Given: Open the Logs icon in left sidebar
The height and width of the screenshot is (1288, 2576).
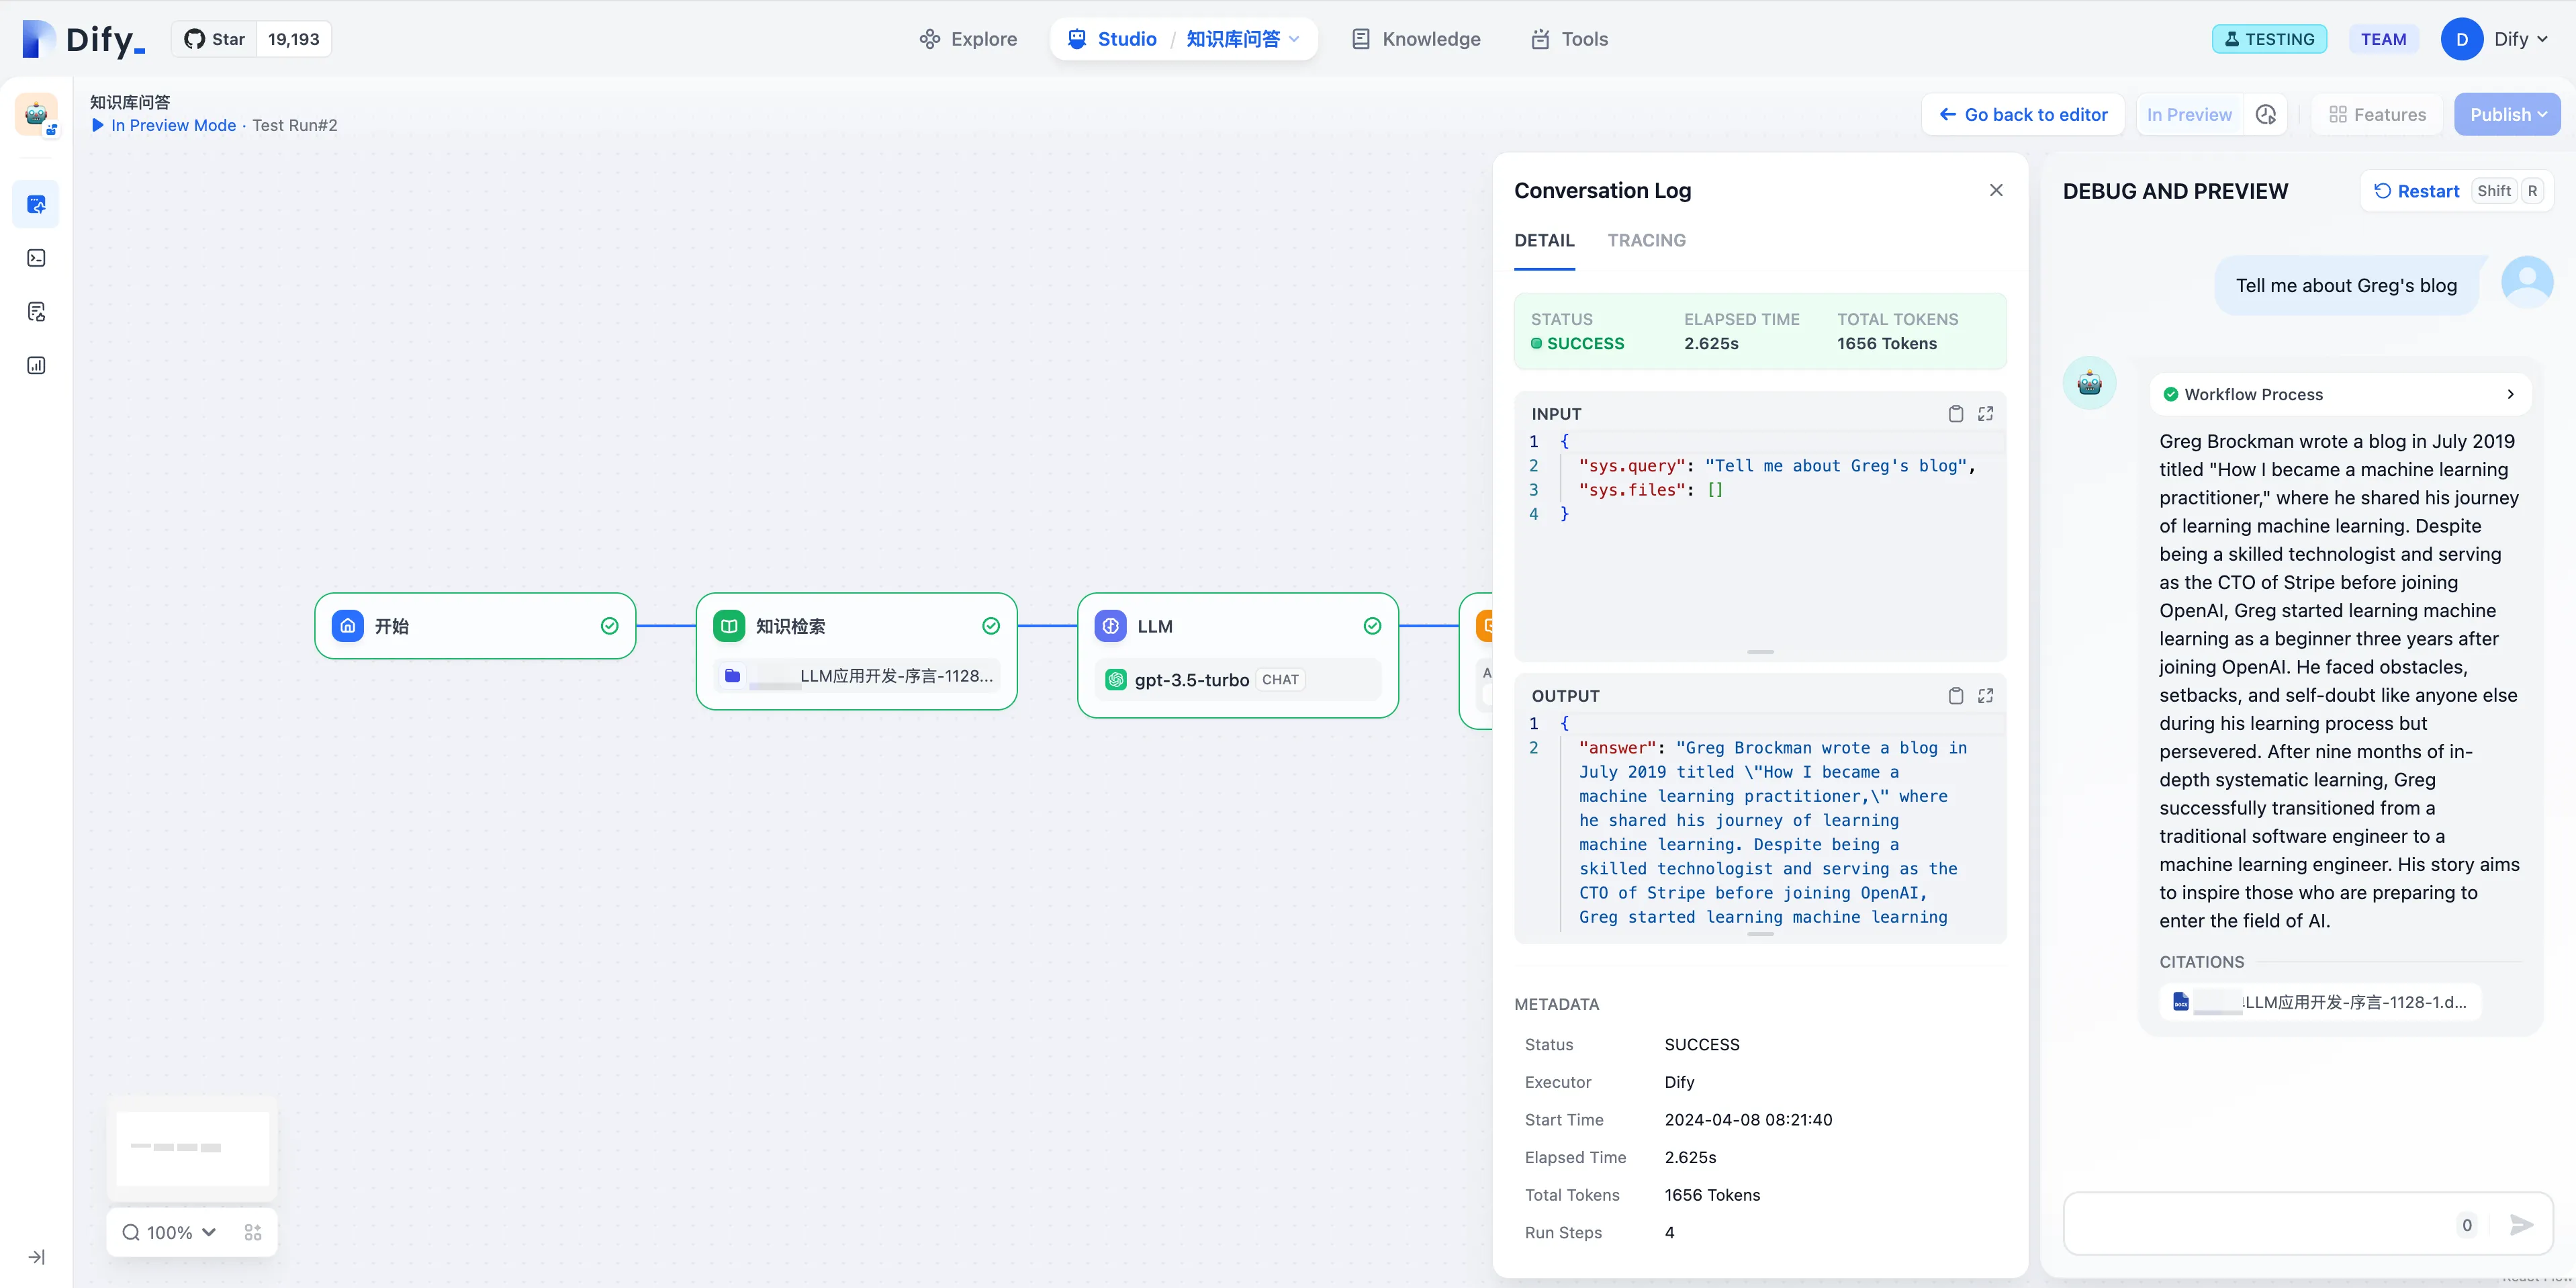Looking at the screenshot, I should click(36, 312).
